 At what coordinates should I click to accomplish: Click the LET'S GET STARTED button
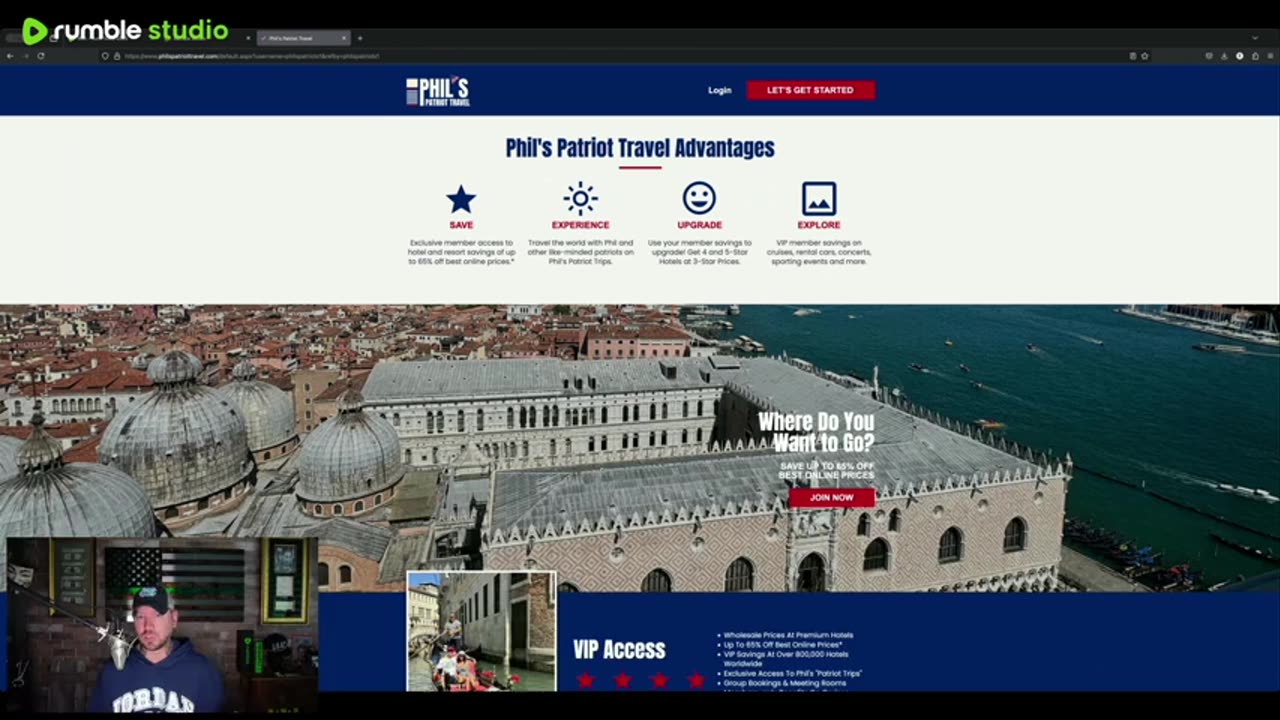pyautogui.click(x=810, y=90)
